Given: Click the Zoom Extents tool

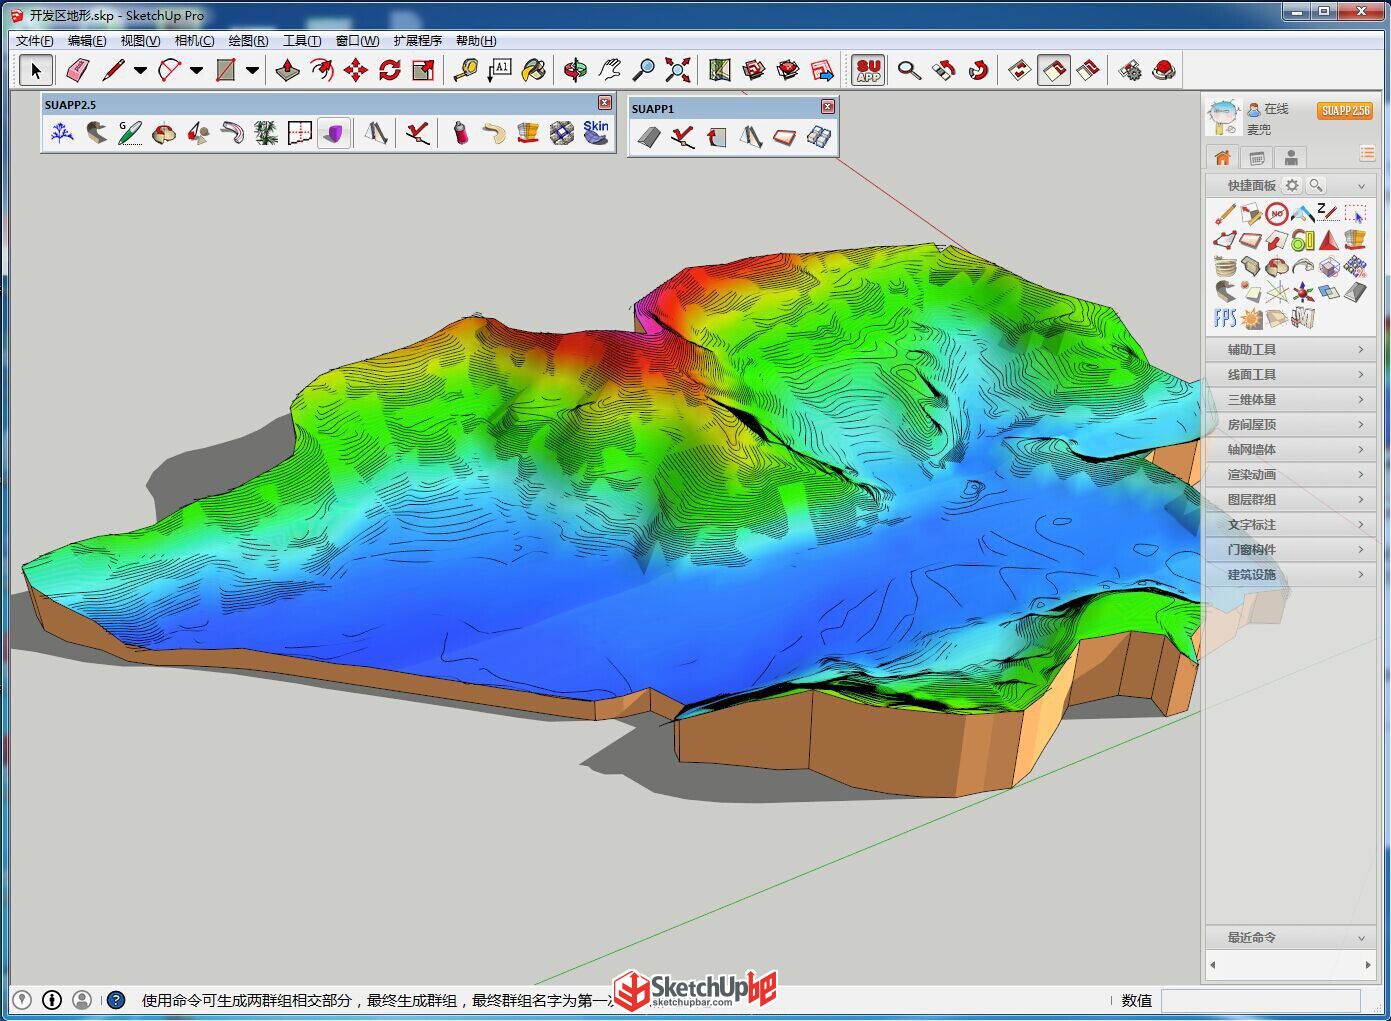Looking at the screenshot, I should tap(677, 70).
